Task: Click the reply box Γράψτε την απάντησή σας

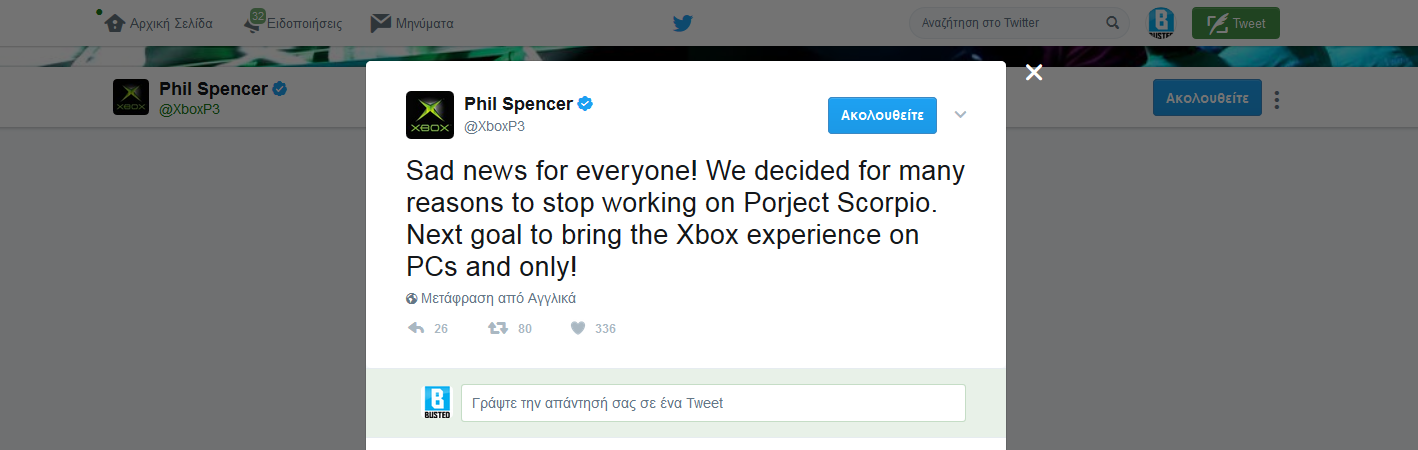Action: [x=713, y=403]
